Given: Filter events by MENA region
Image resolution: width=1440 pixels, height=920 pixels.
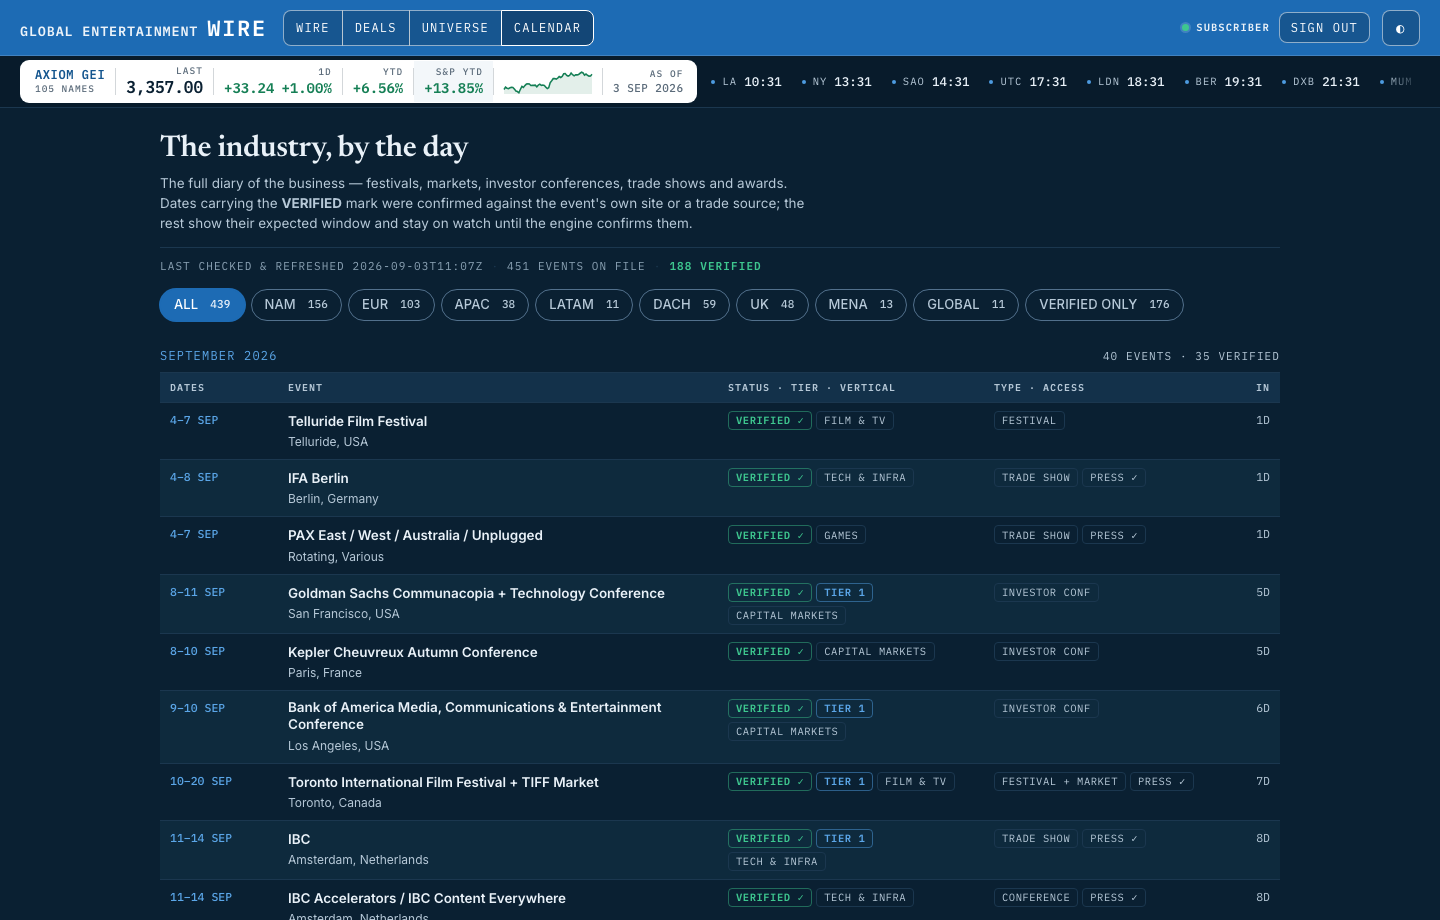Looking at the screenshot, I should [x=861, y=305].
